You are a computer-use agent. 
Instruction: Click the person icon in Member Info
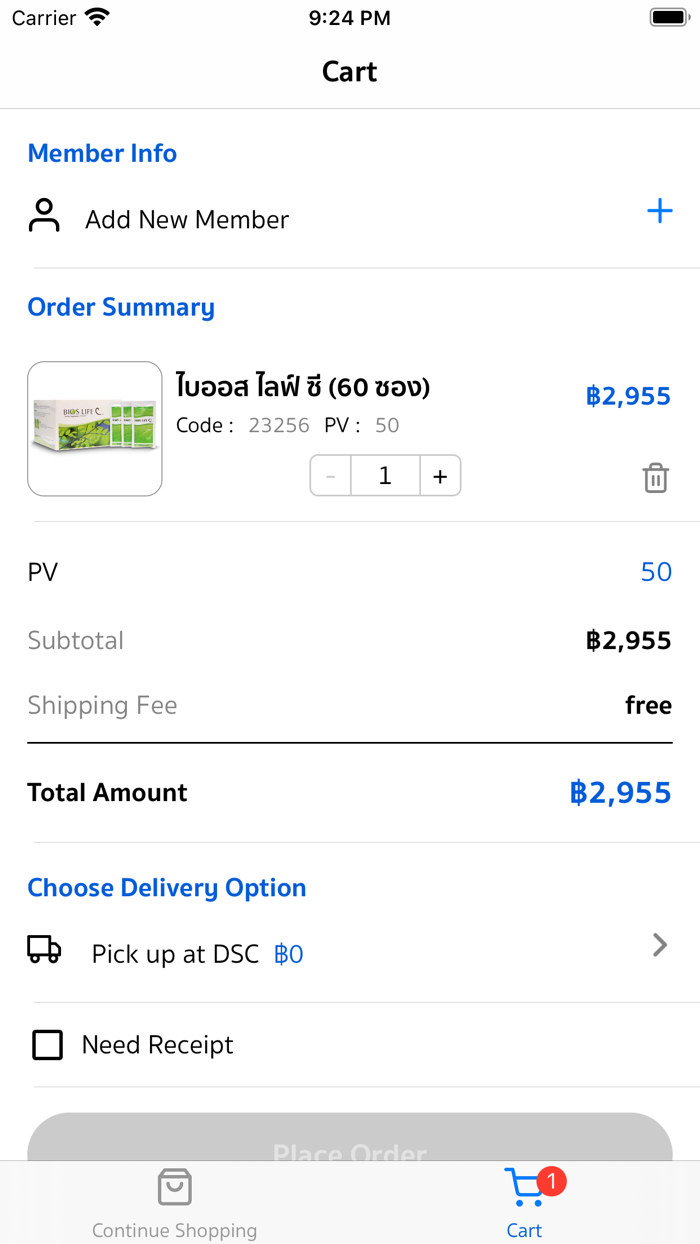click(x=44, y=215)
